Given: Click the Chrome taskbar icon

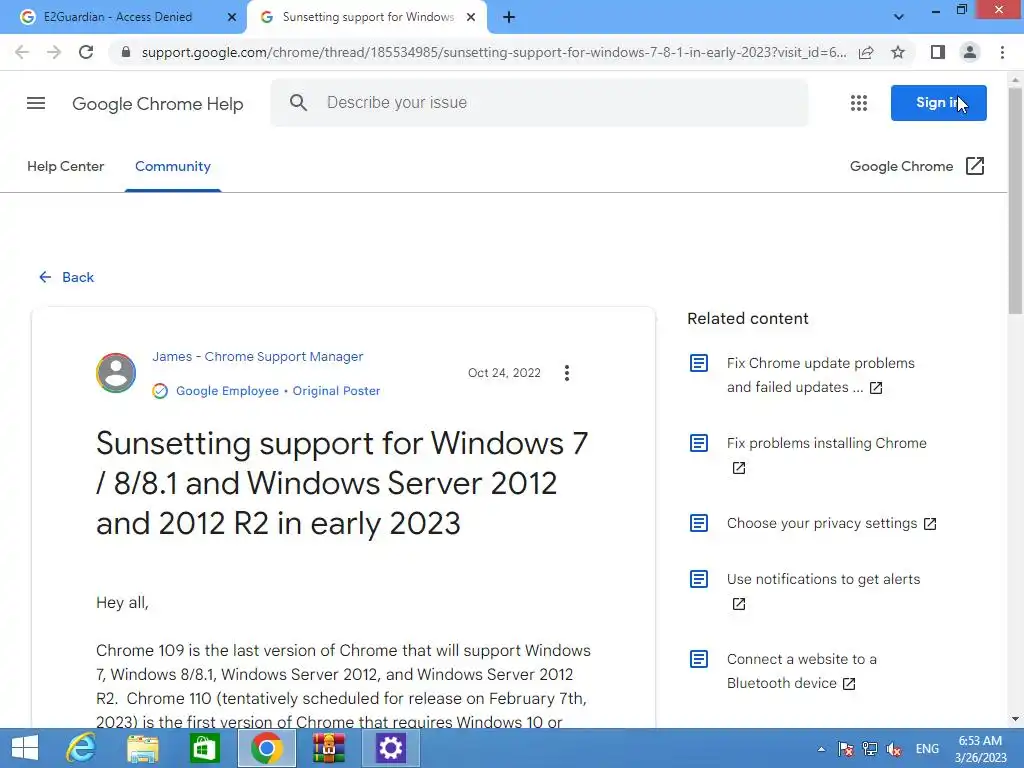Looking at the screenshot, I should coord(266,748).
